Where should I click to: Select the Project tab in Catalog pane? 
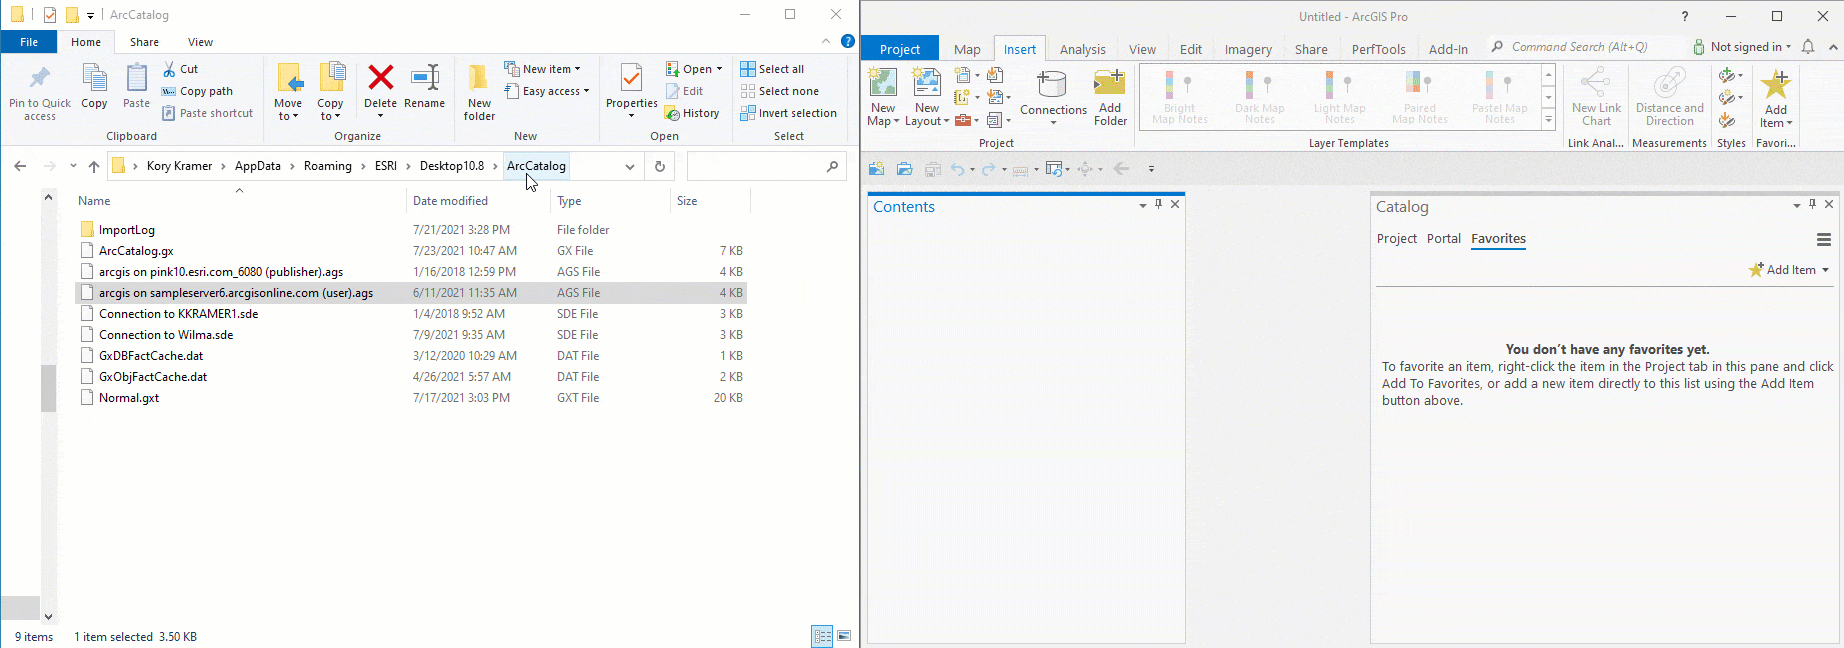pyautogui.click(x=1397, y=239)
